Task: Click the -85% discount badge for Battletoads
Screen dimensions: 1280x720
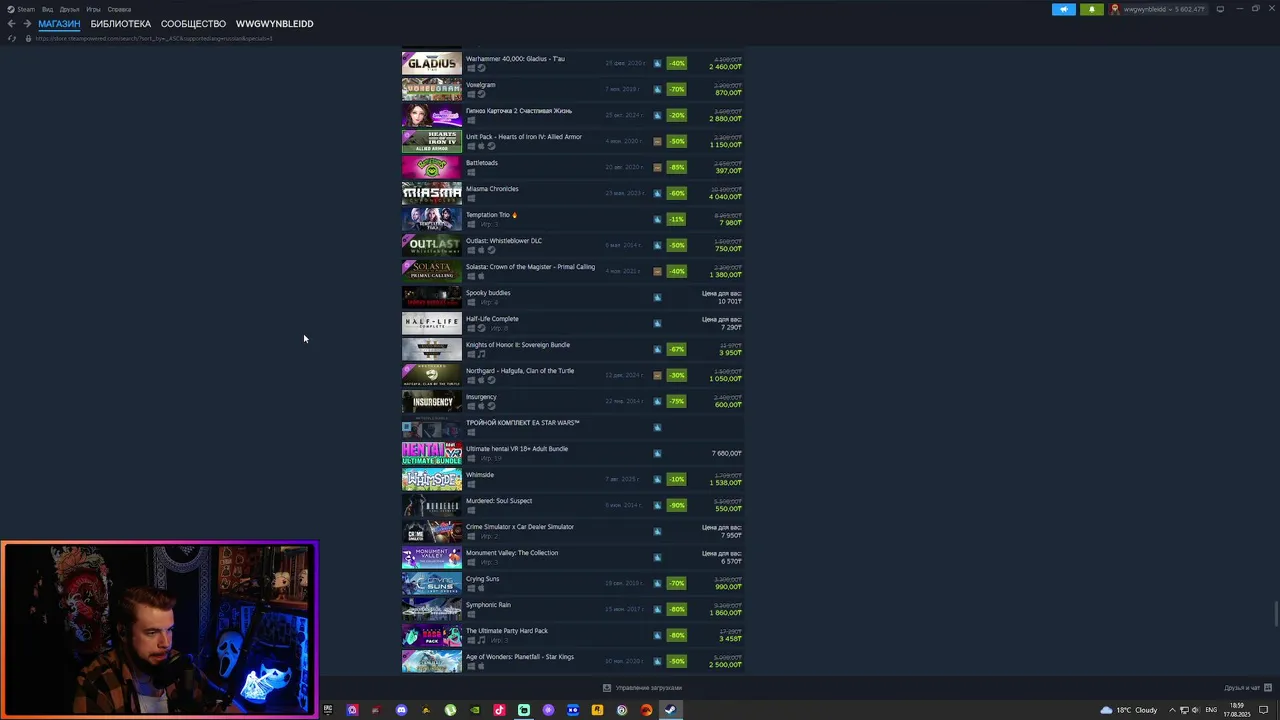Action: [677, 167]
